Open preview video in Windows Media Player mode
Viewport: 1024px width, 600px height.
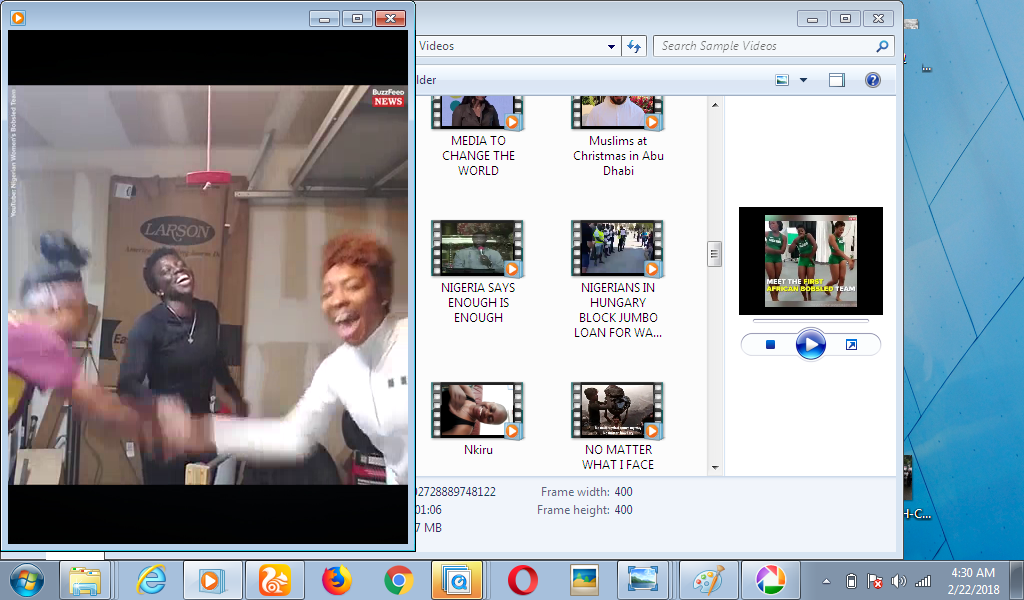pos(851,345)
